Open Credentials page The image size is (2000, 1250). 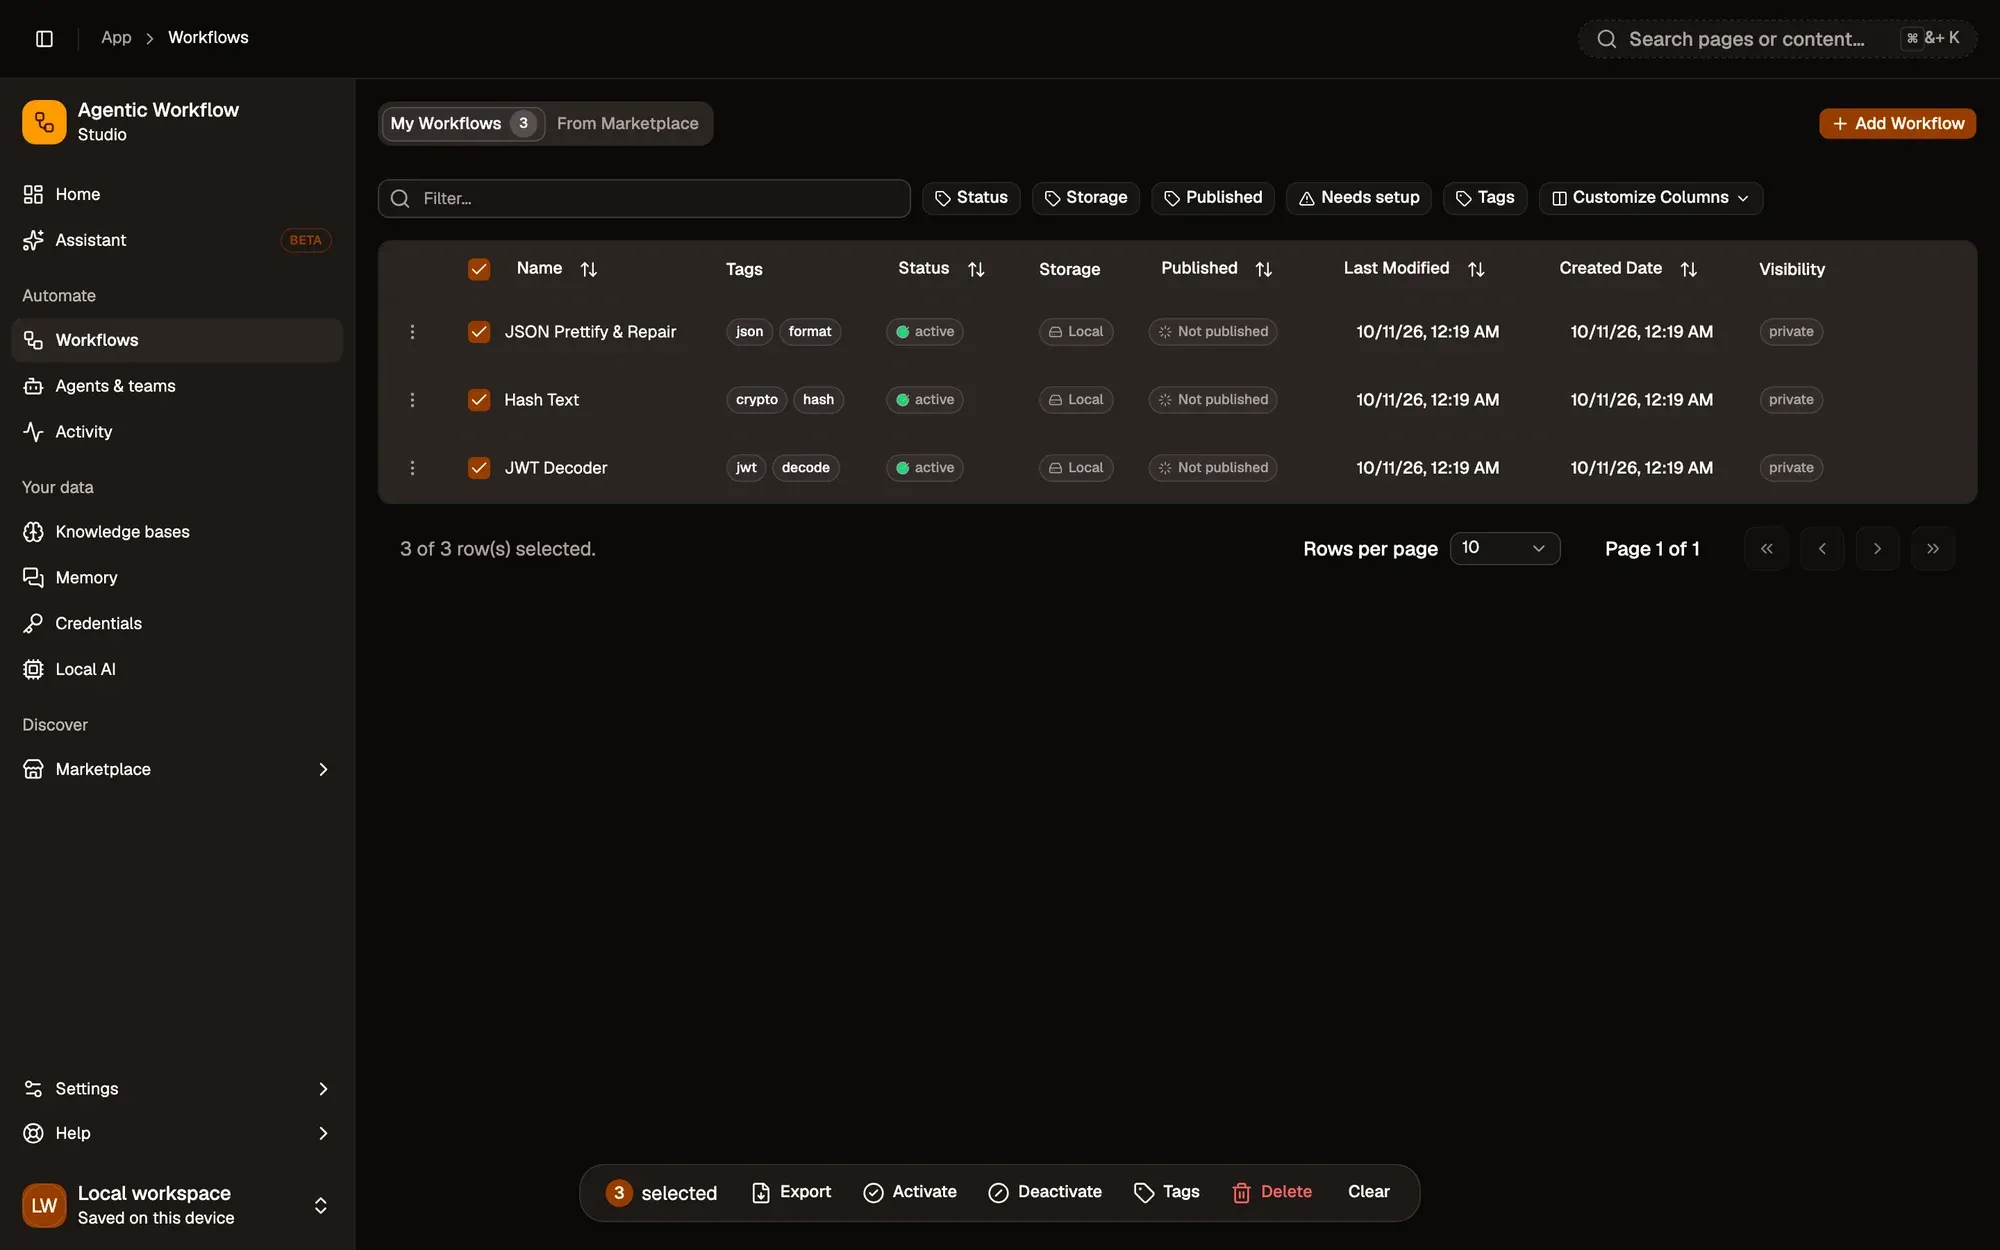click(x=177, y=624)
